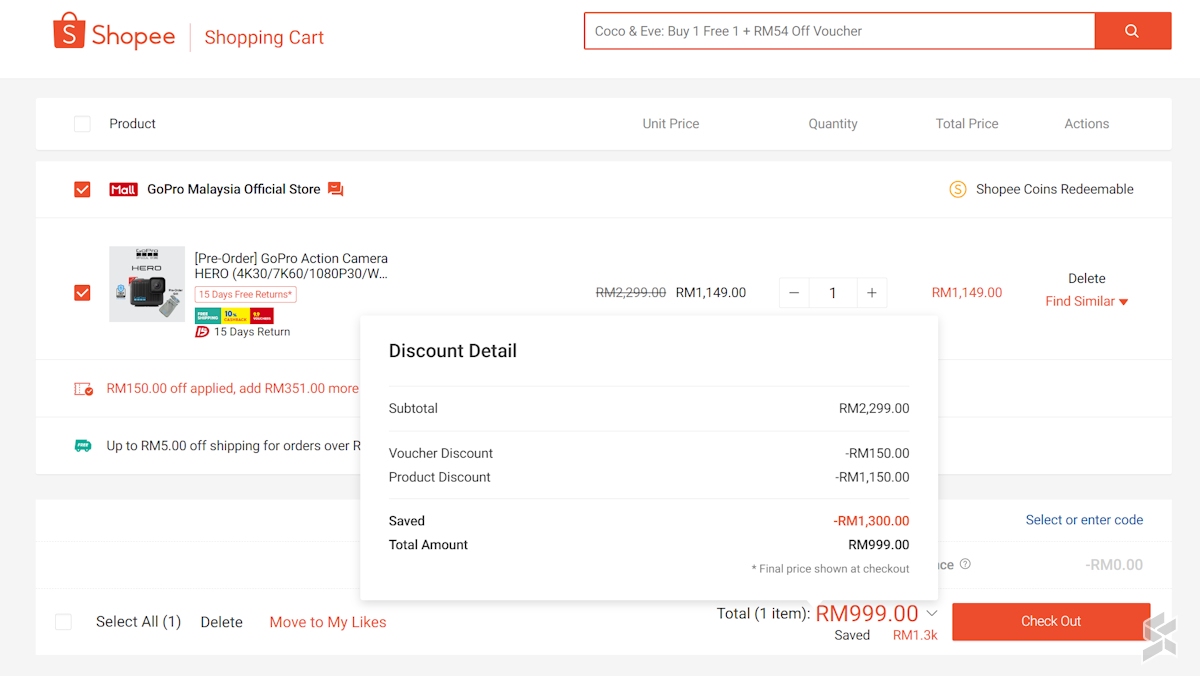Uncheck the GoPro Action Camera item checkbox
This screenshot has height=676, width=1200.
[x=82, y=293]
